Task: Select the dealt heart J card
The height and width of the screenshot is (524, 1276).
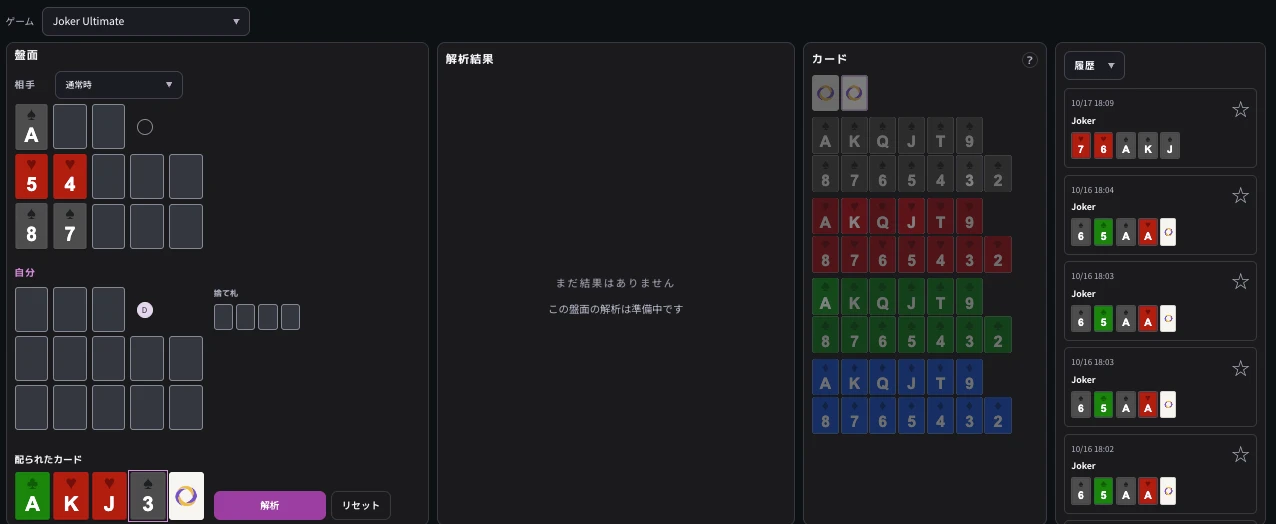Action: [x=109, y=496]
